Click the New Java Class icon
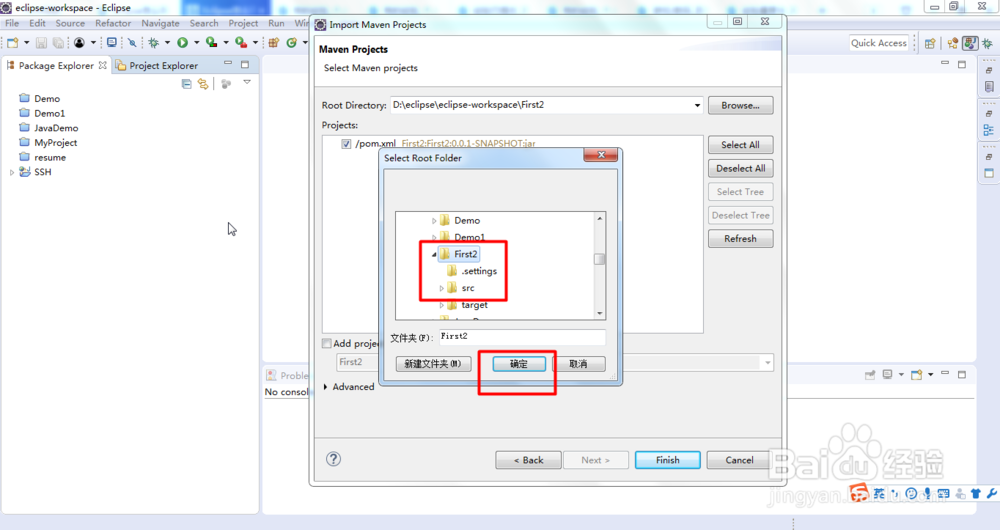 point(291,43)
